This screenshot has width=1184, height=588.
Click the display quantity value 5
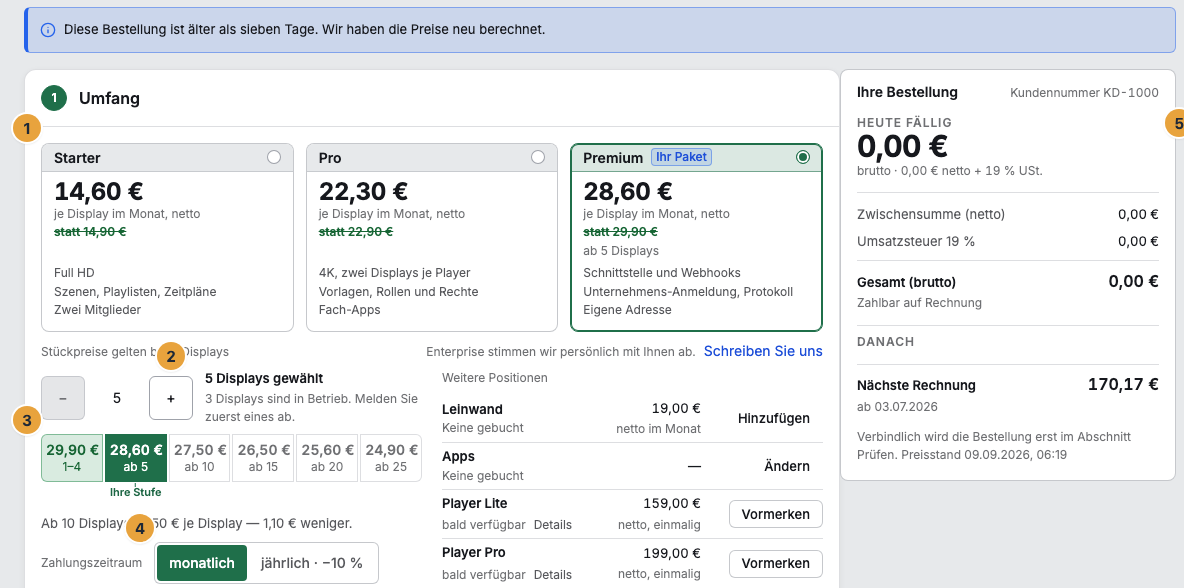(117, 398)
